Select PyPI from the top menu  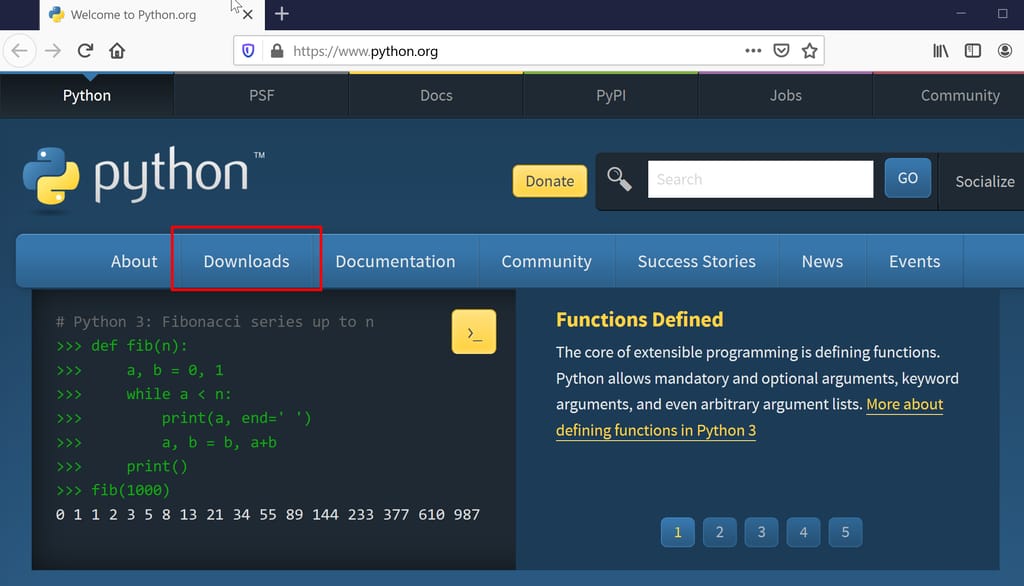coord(610,95)
